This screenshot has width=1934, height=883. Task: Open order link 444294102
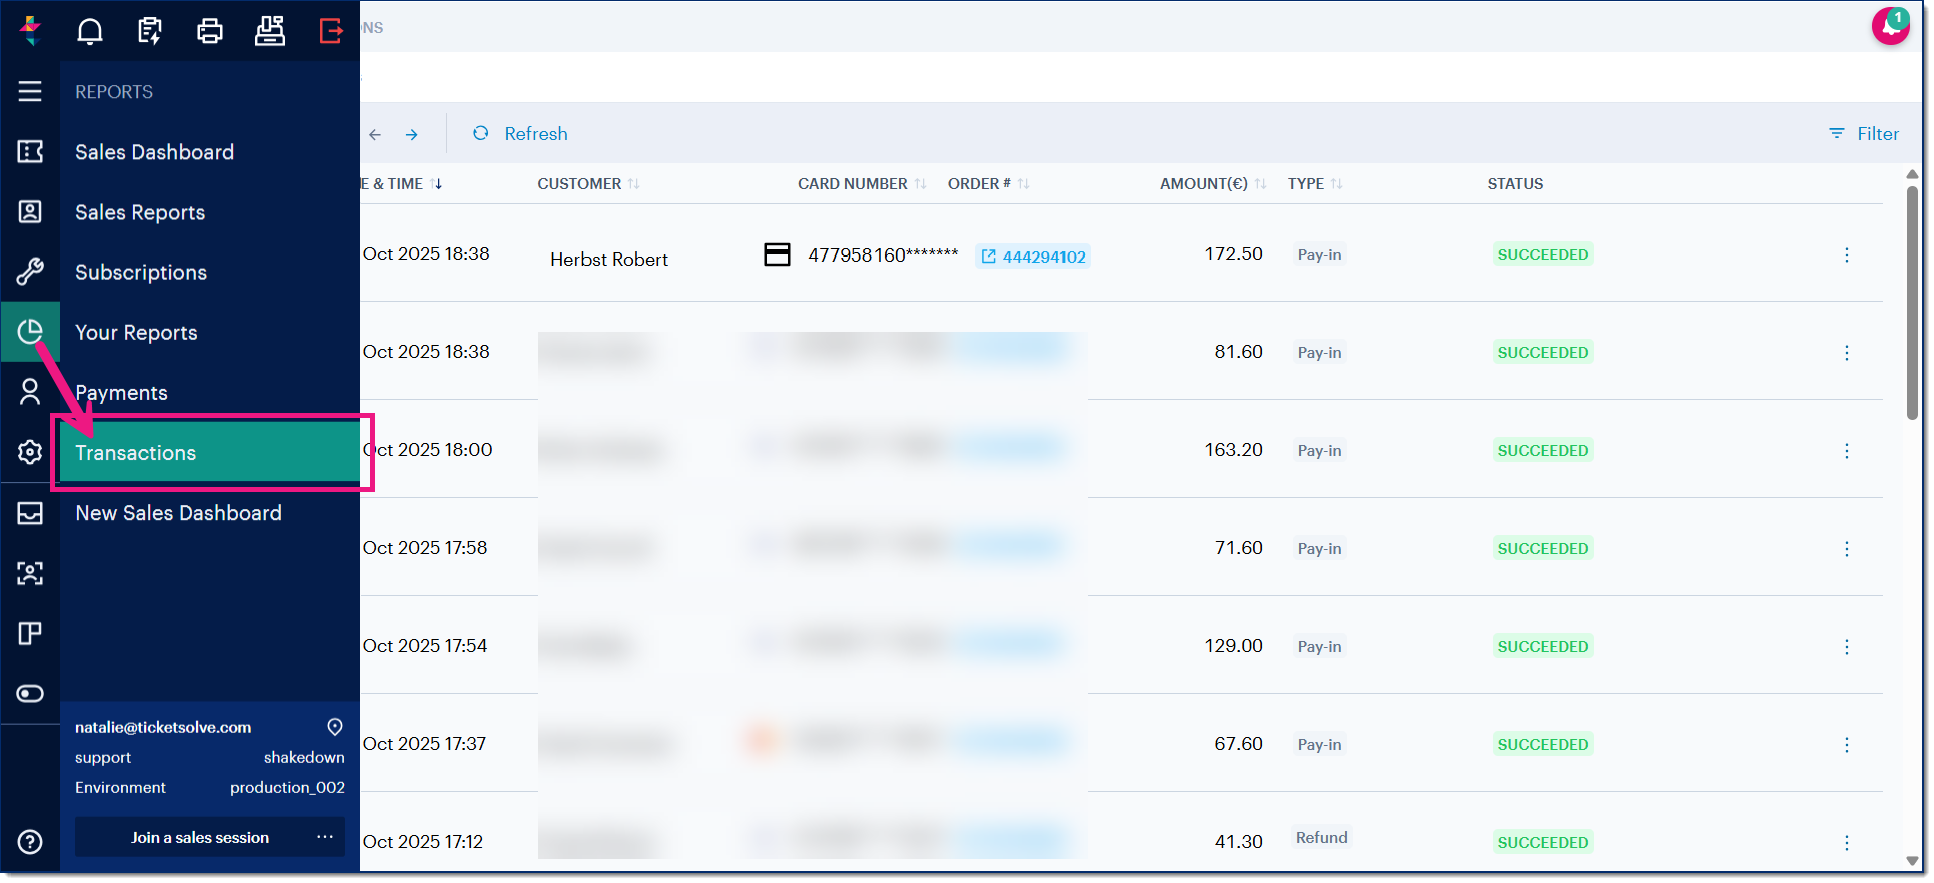pyautogui.click(x=1033, y=256)
